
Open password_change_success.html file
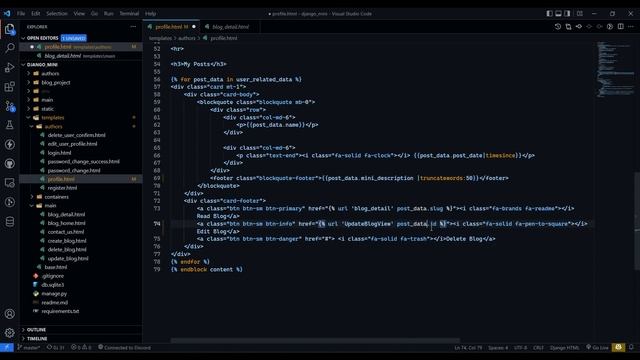pyautogui.click(x=84, y=162)
